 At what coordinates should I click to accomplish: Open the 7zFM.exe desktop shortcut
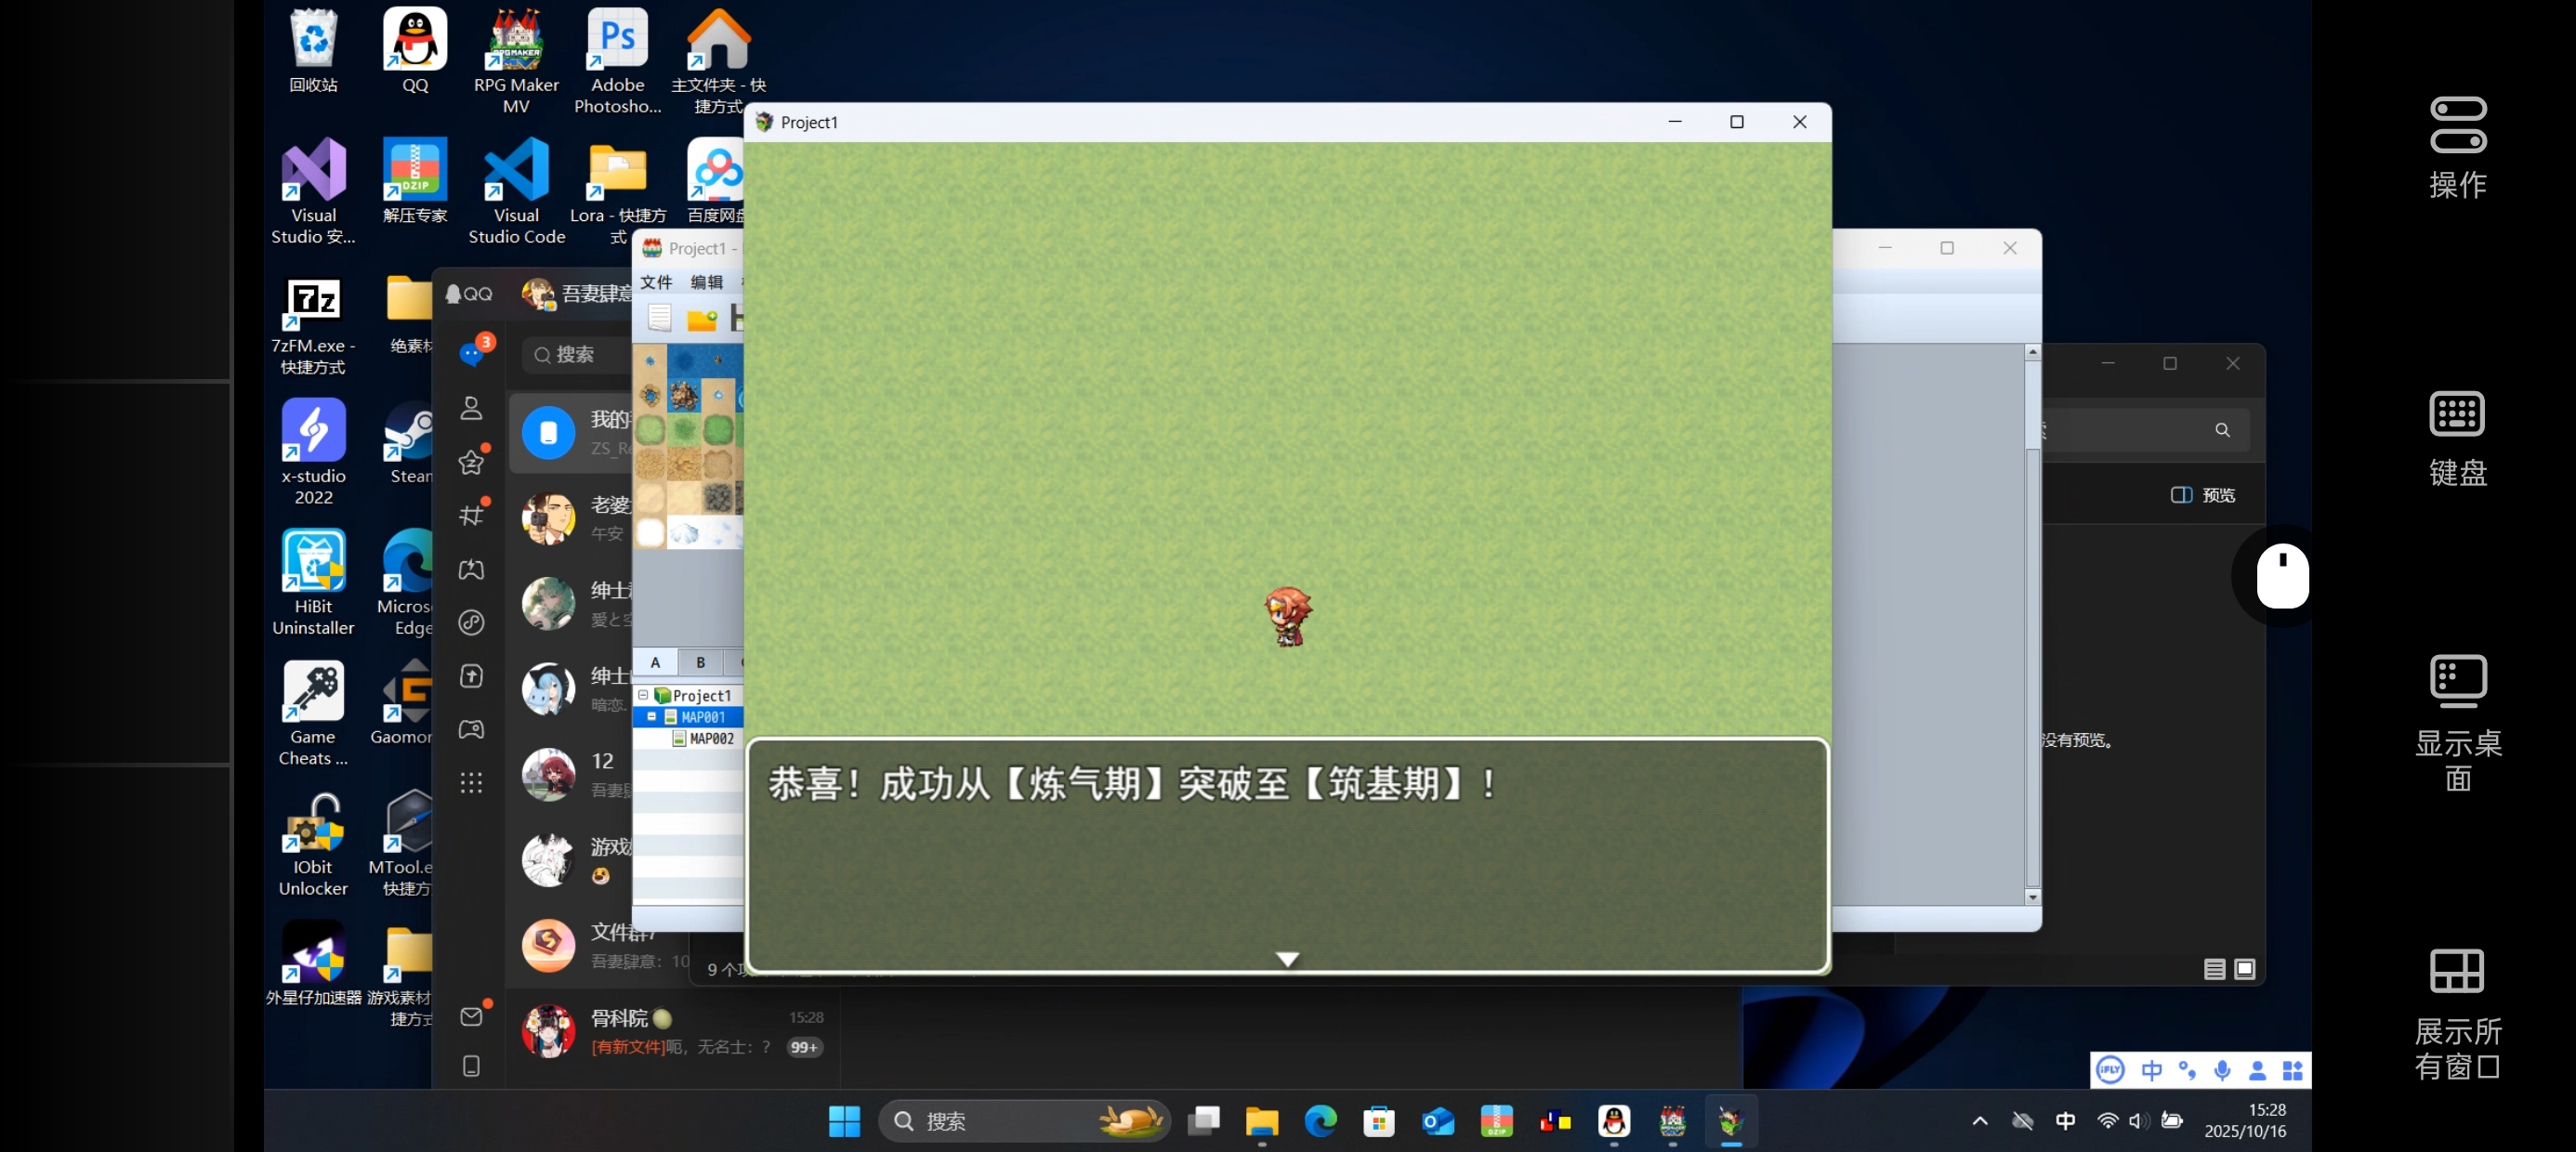313,325
